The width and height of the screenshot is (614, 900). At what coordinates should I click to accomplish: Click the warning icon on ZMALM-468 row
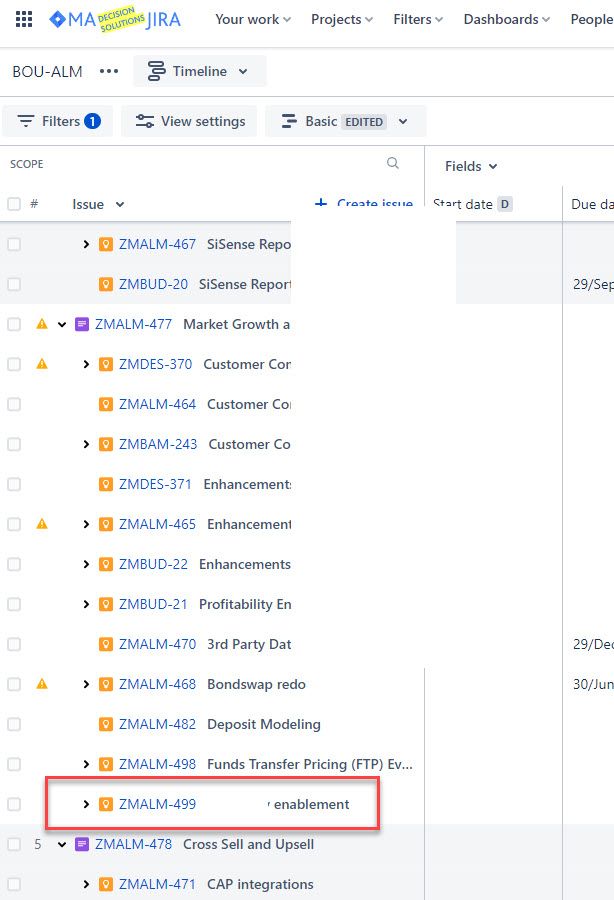click(x=42, y=684)
